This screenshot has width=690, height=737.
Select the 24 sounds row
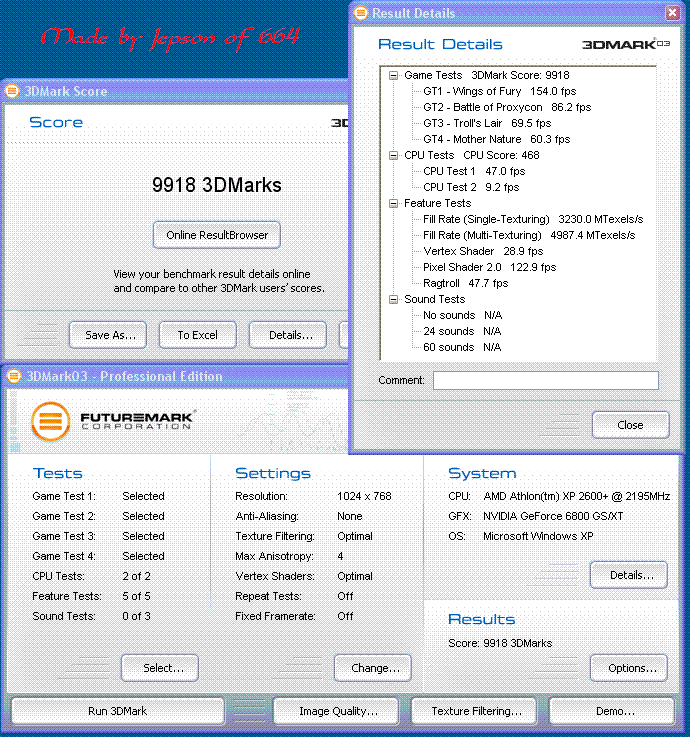(462, 331)
